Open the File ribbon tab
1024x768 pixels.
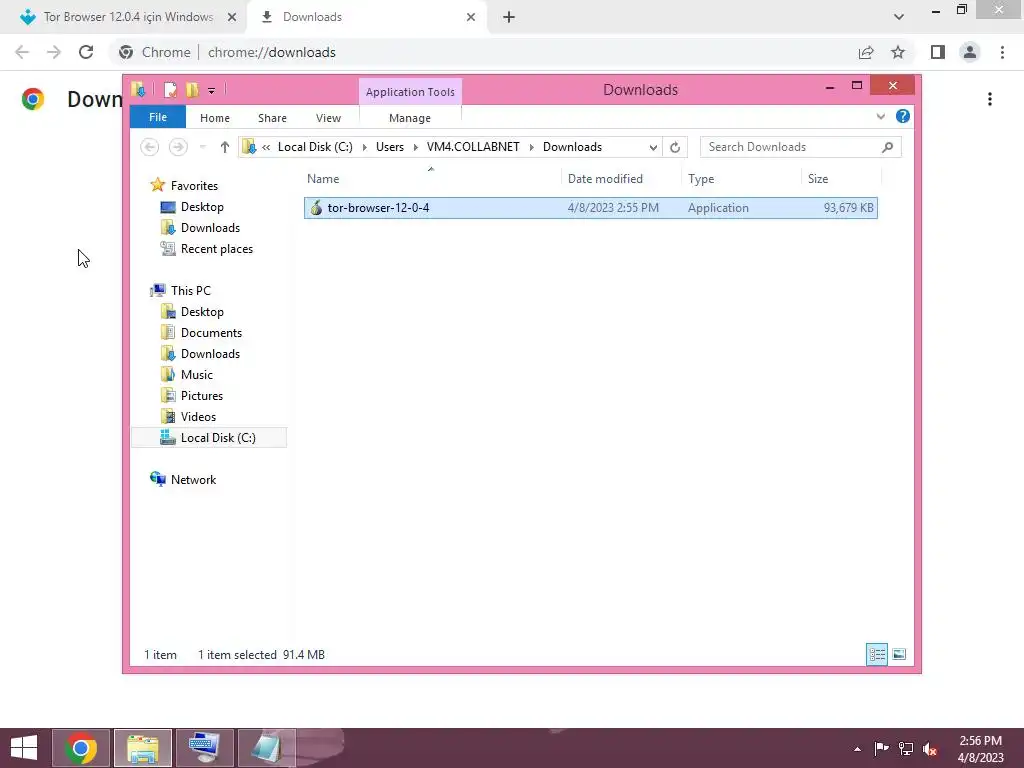pyautogui.click(x=158, y=117)
